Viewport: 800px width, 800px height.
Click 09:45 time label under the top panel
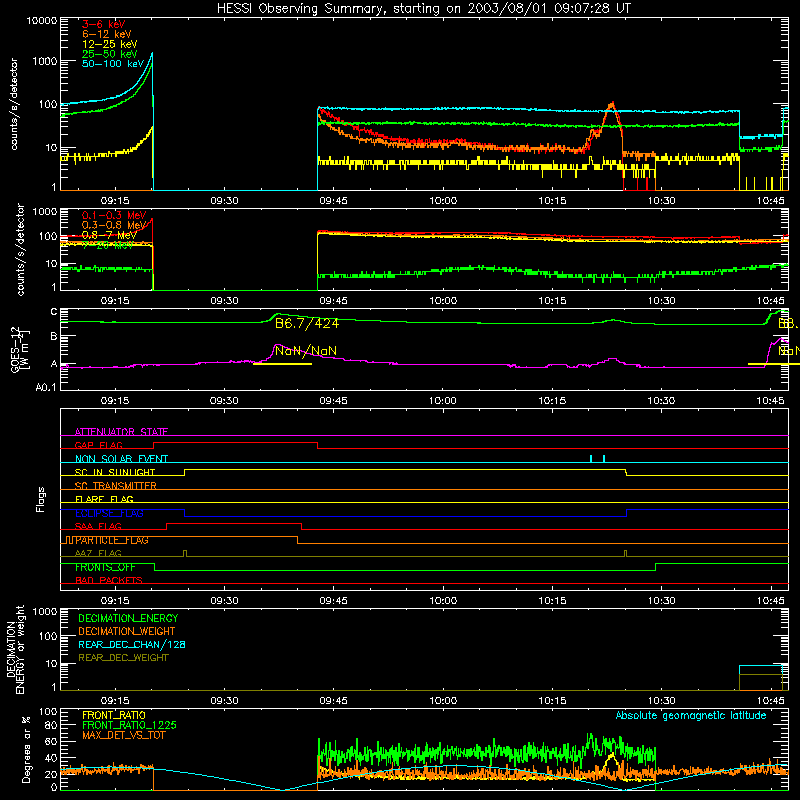333,201
